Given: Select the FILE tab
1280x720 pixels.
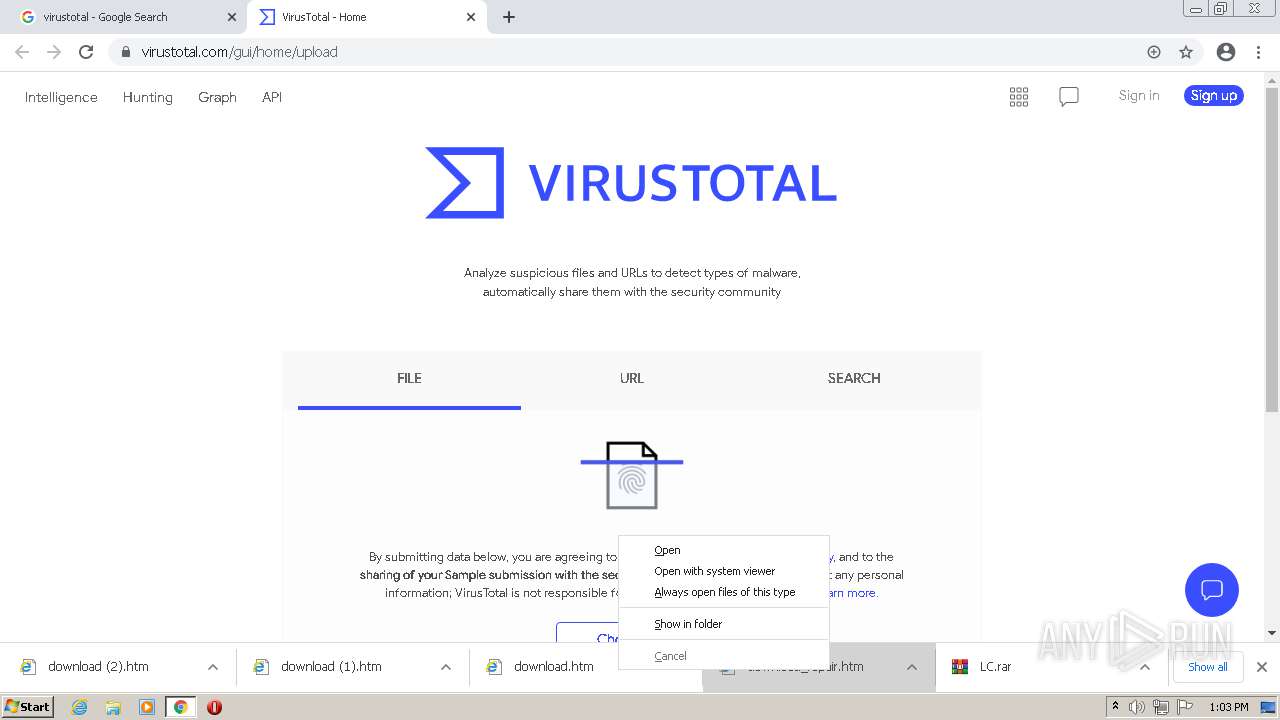Looking at the screenshot, I should pos(409,378).
